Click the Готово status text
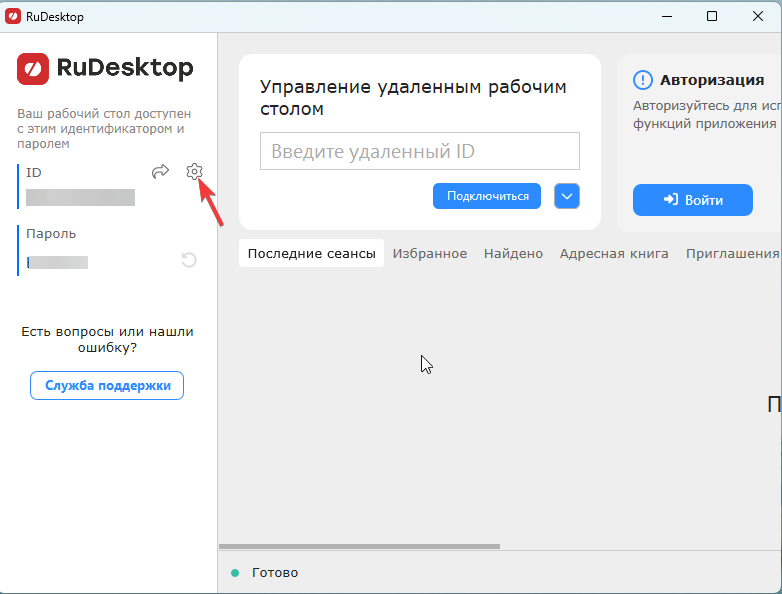Viewport: 782px width, 594px height. click(x=275, y=573)
